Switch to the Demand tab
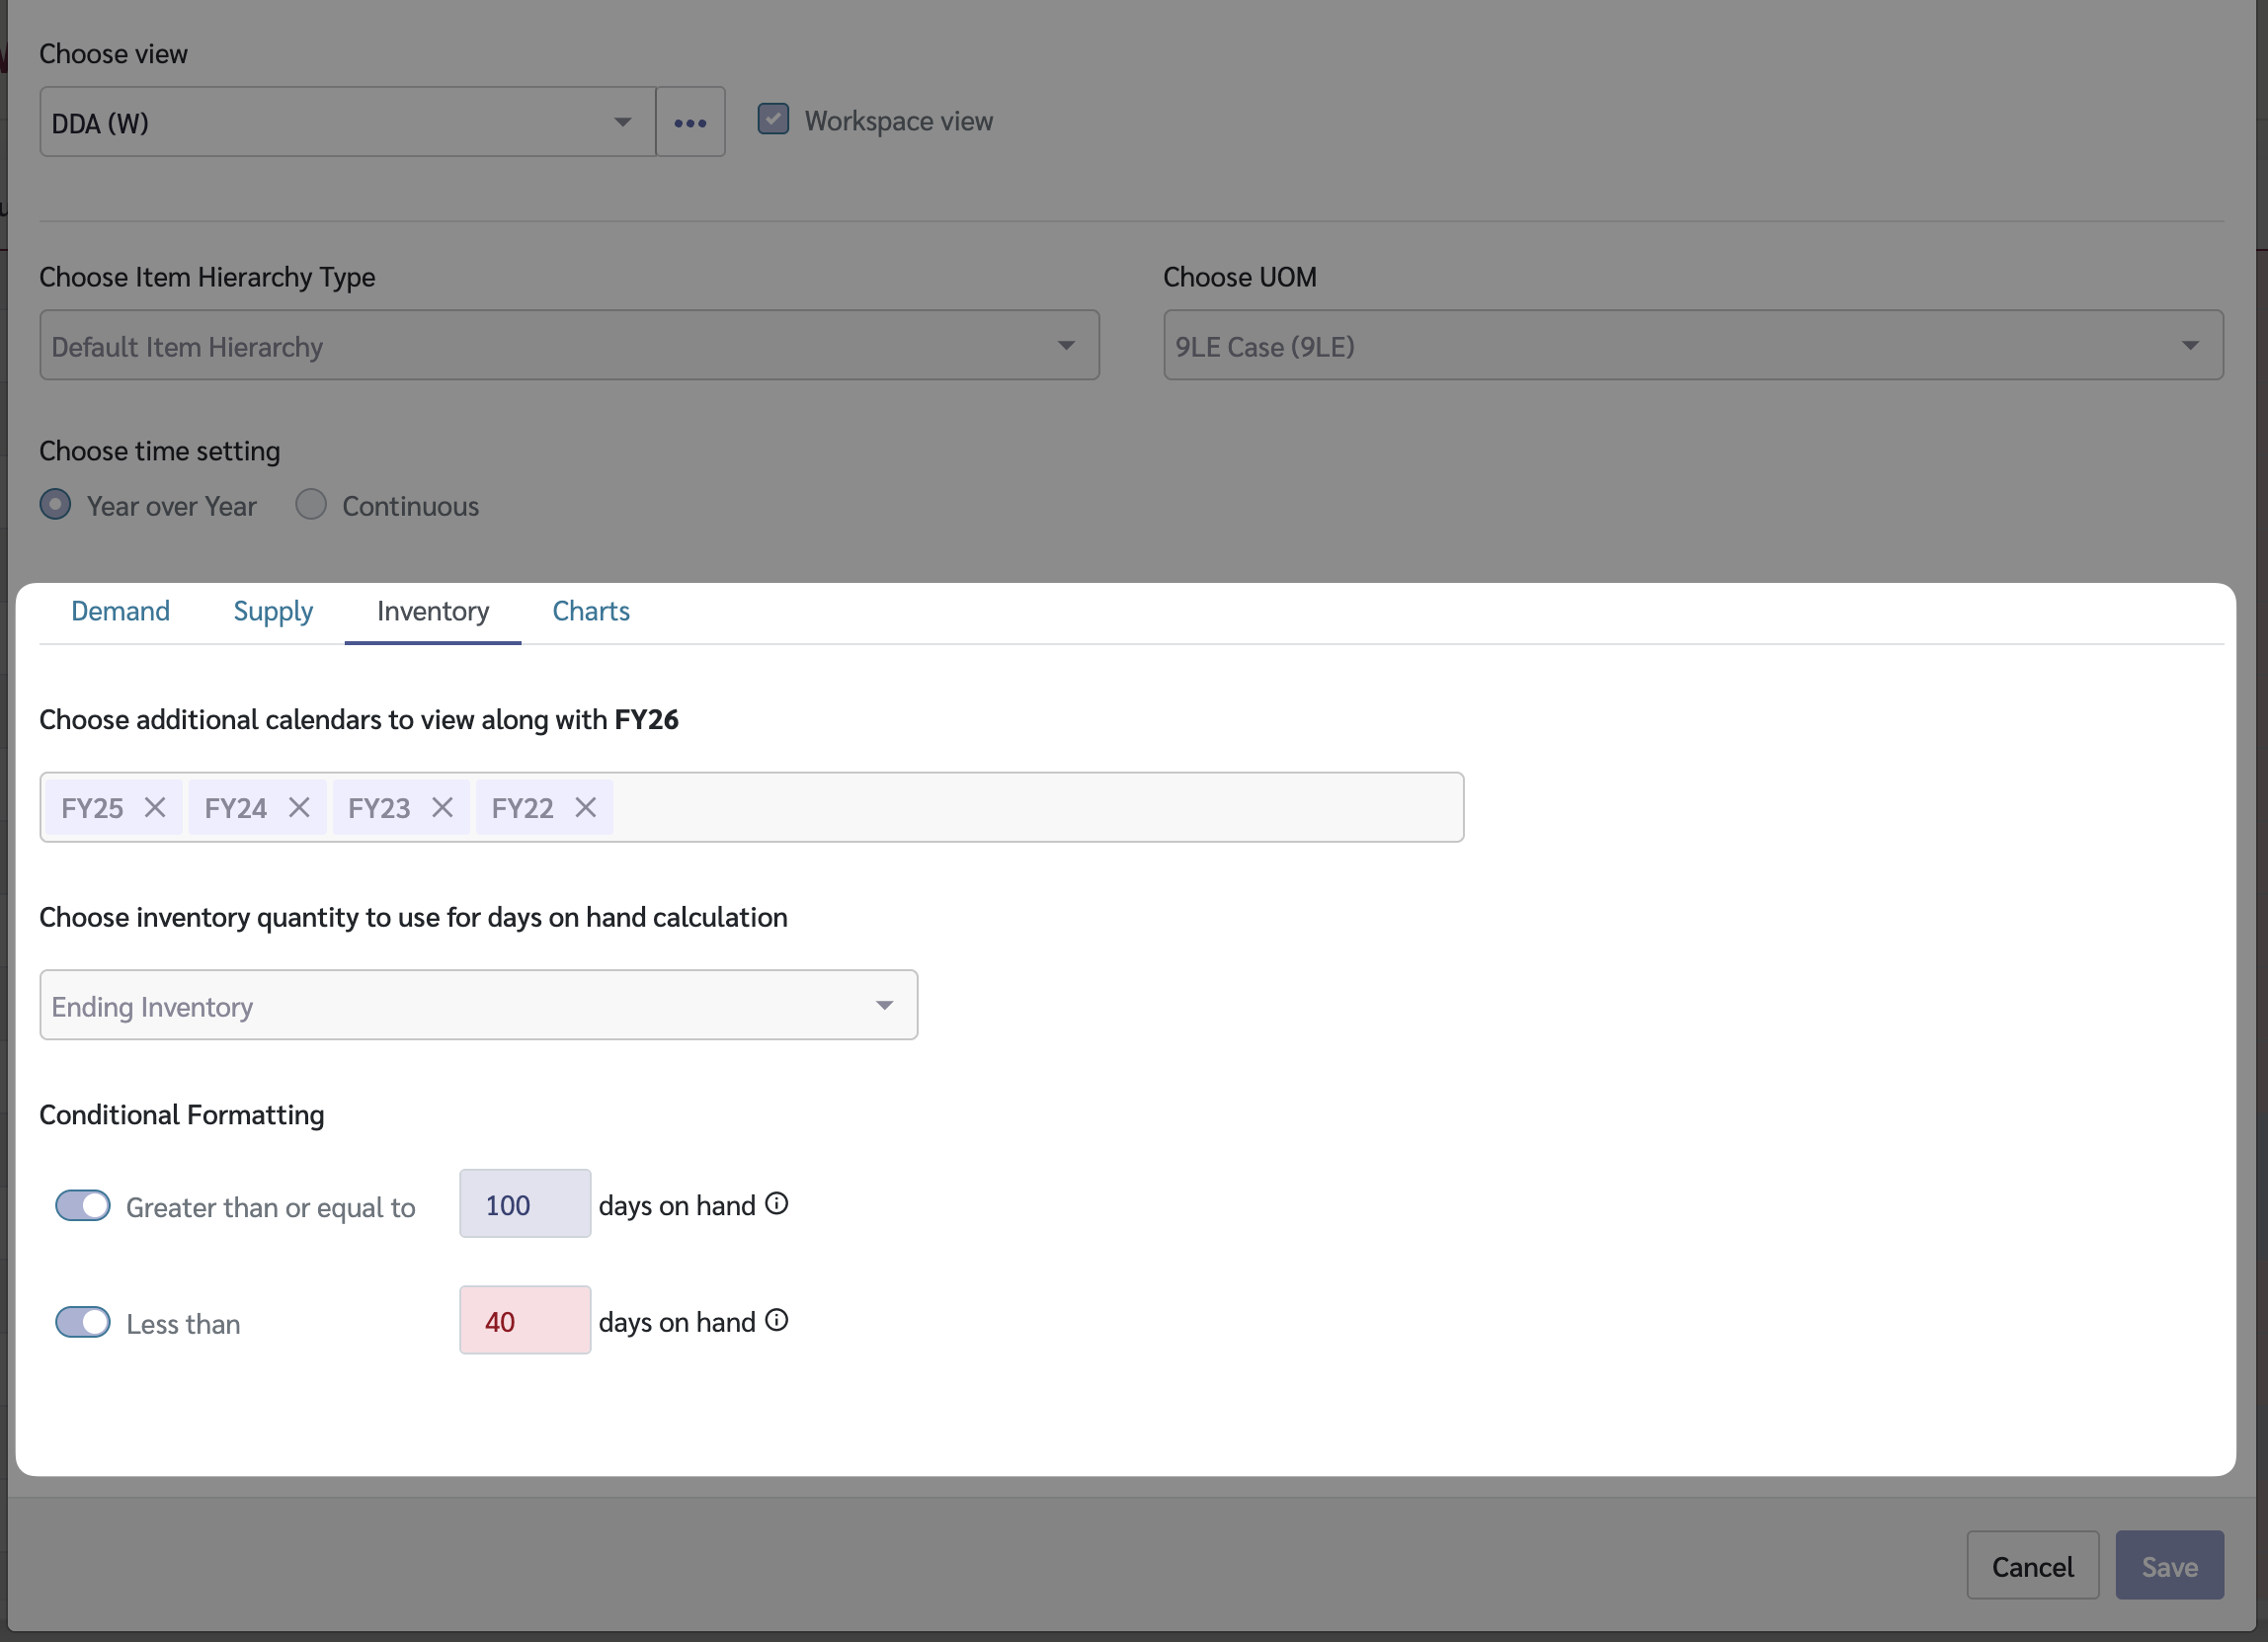Image resolution: width=2268 pixels, height=1642 pixels. click(120, 611)
